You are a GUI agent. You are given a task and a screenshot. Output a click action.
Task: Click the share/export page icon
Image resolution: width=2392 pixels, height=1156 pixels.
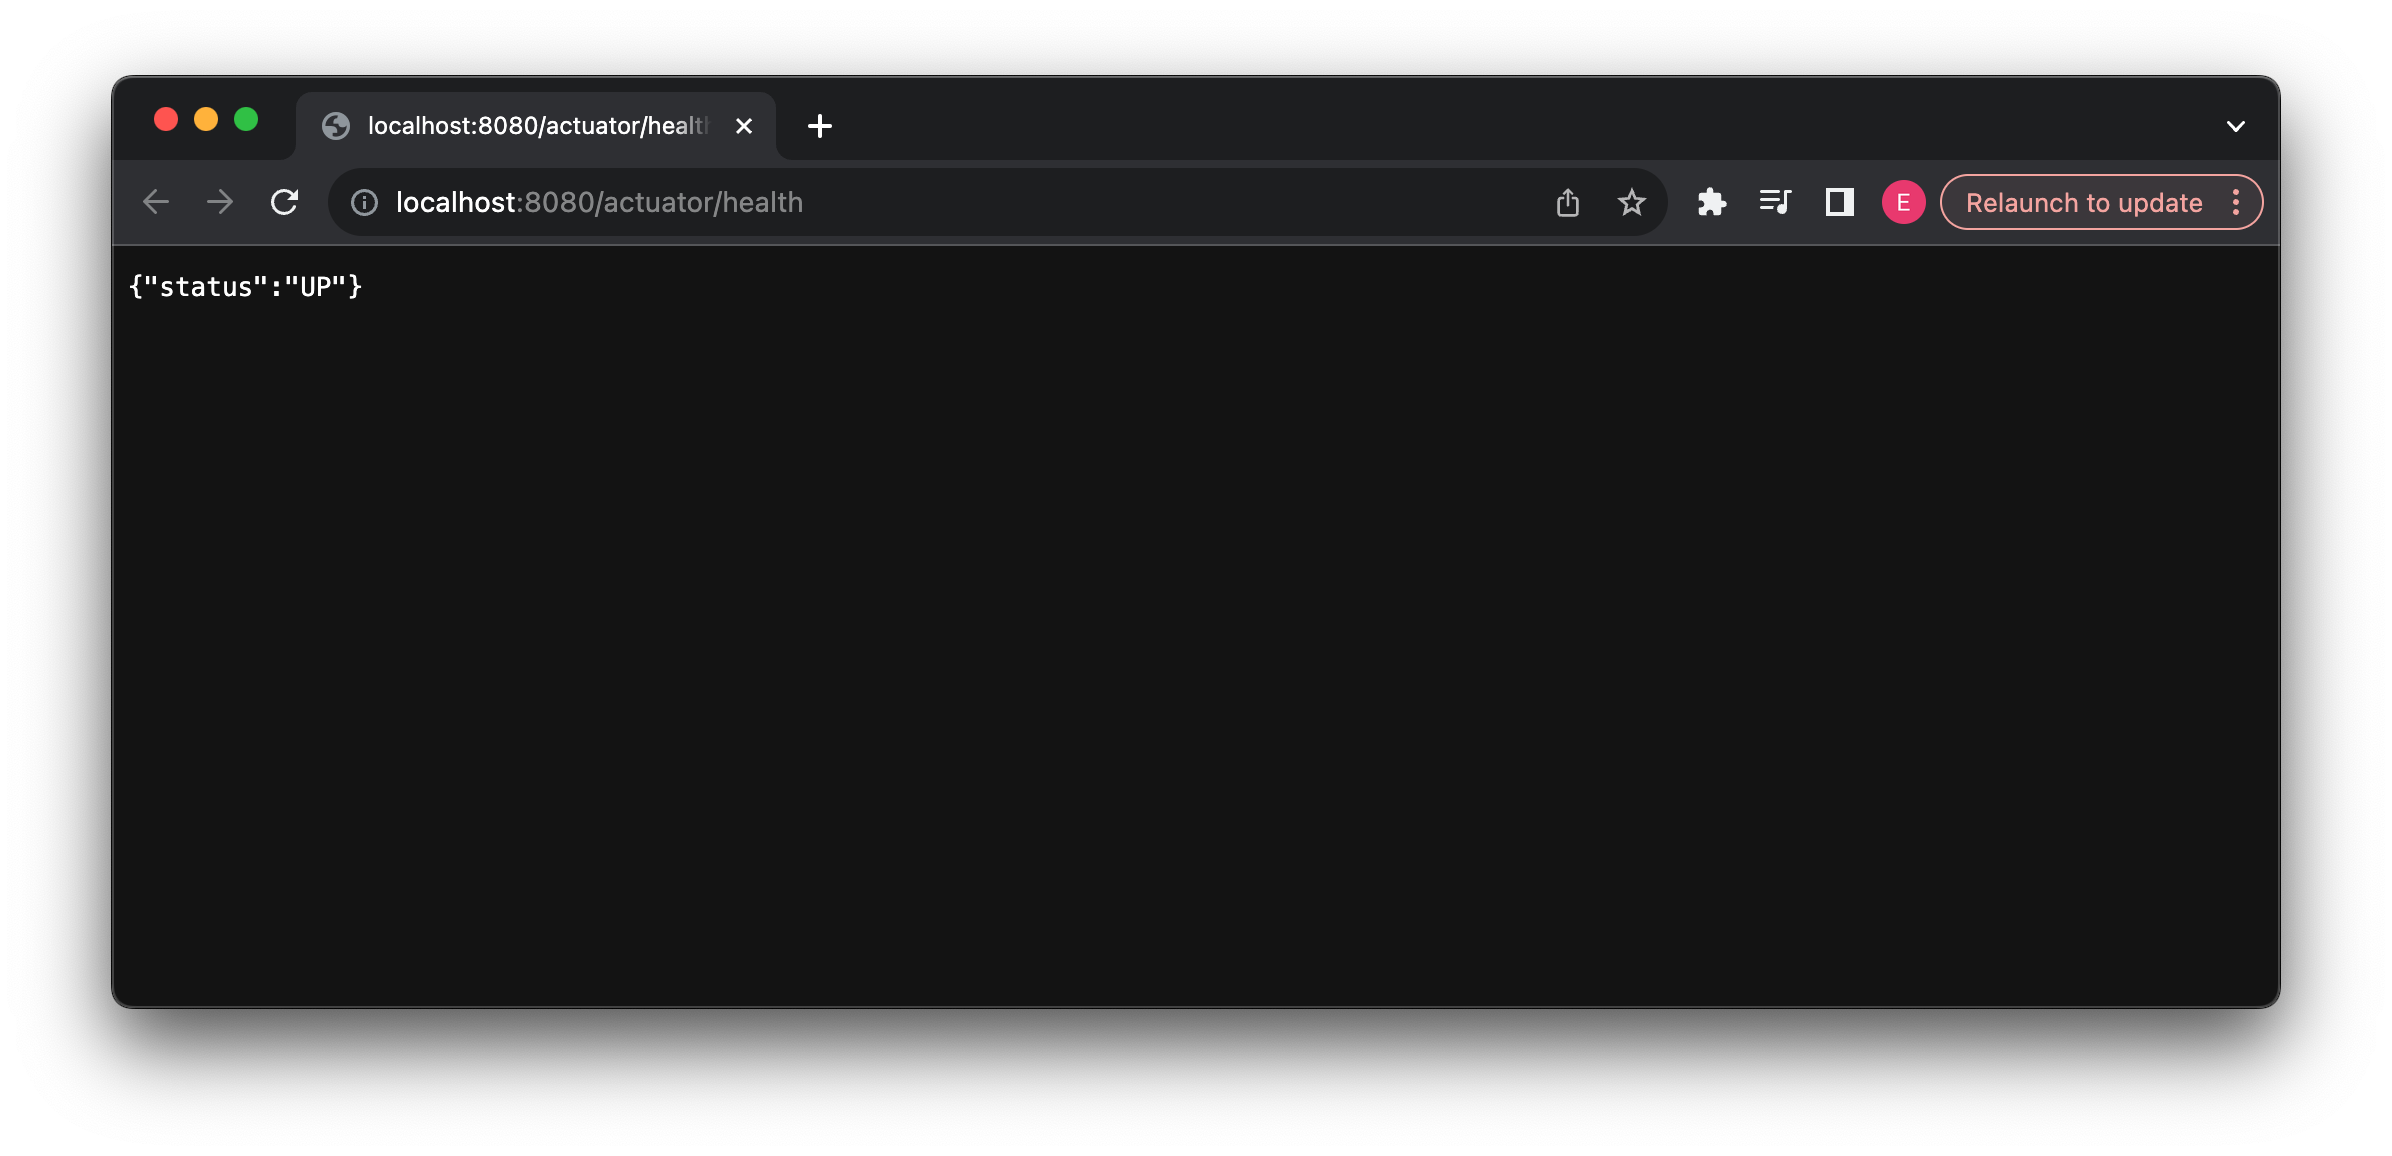(x=1567, y=203)
